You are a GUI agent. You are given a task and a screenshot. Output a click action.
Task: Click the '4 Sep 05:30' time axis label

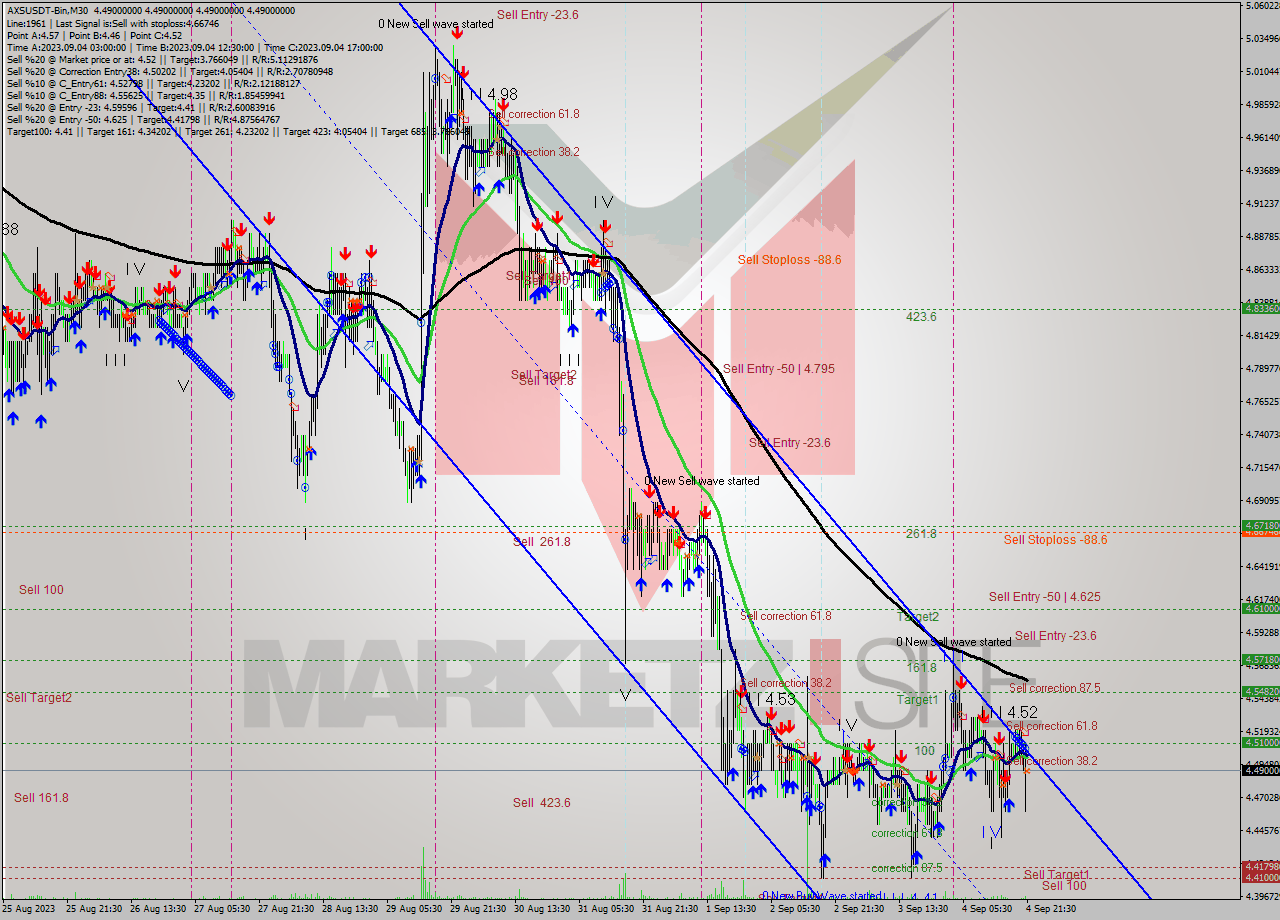click(987, 909)
